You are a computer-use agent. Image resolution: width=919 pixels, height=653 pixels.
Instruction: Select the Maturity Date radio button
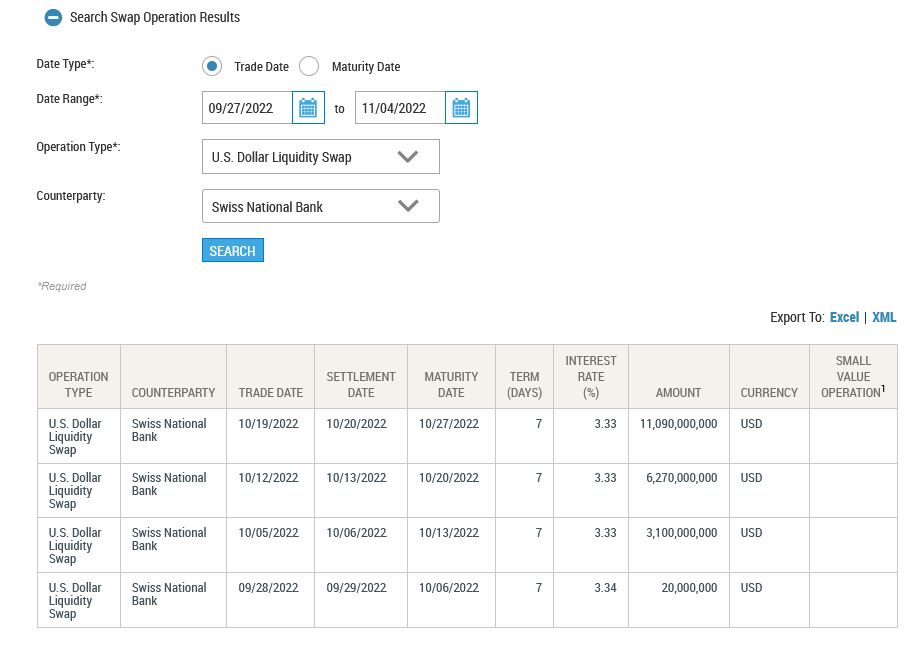pyautogui.click(x=309, y=67)
